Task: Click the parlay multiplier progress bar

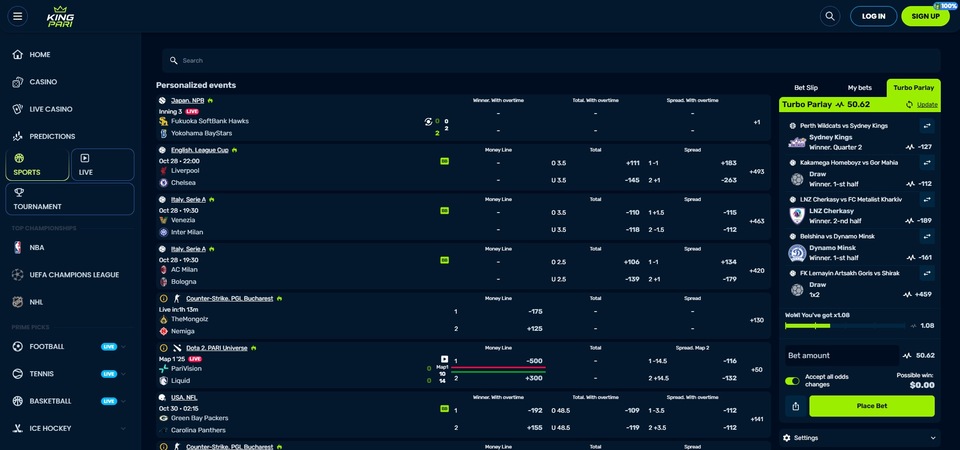Action: [845, 326]
